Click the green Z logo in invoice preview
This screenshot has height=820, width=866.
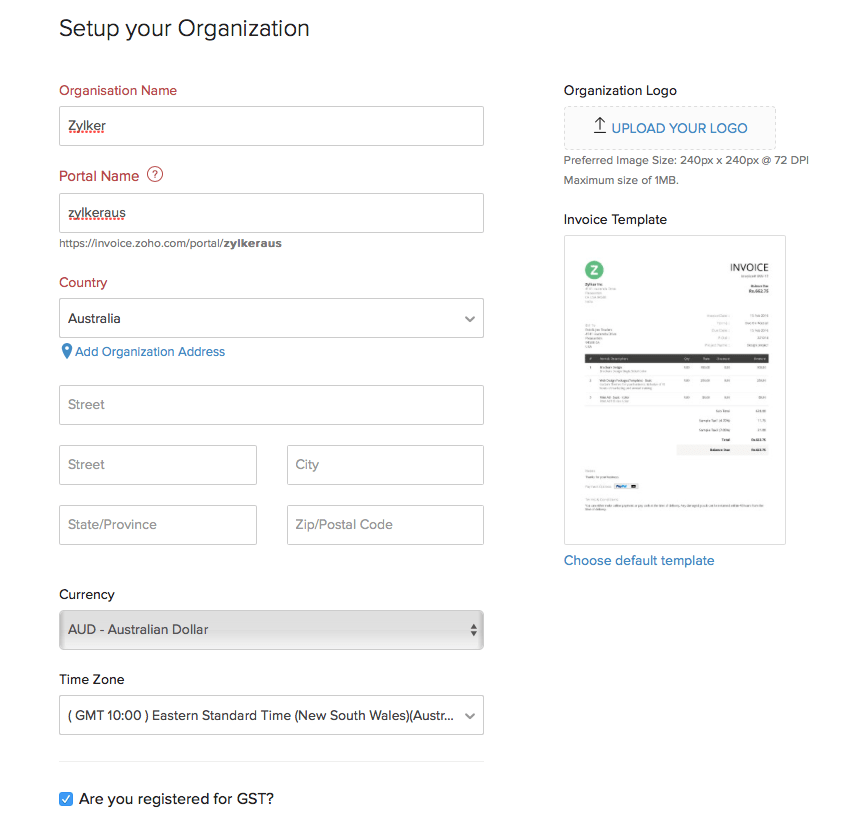click(x=595, y=270)
